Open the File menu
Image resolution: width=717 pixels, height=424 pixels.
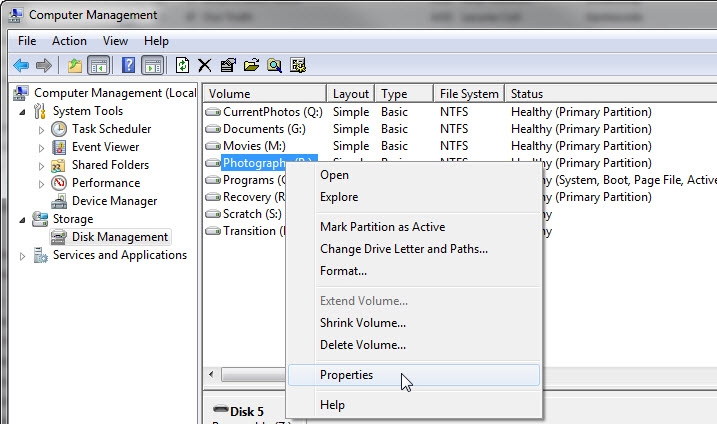coord(27,41)
